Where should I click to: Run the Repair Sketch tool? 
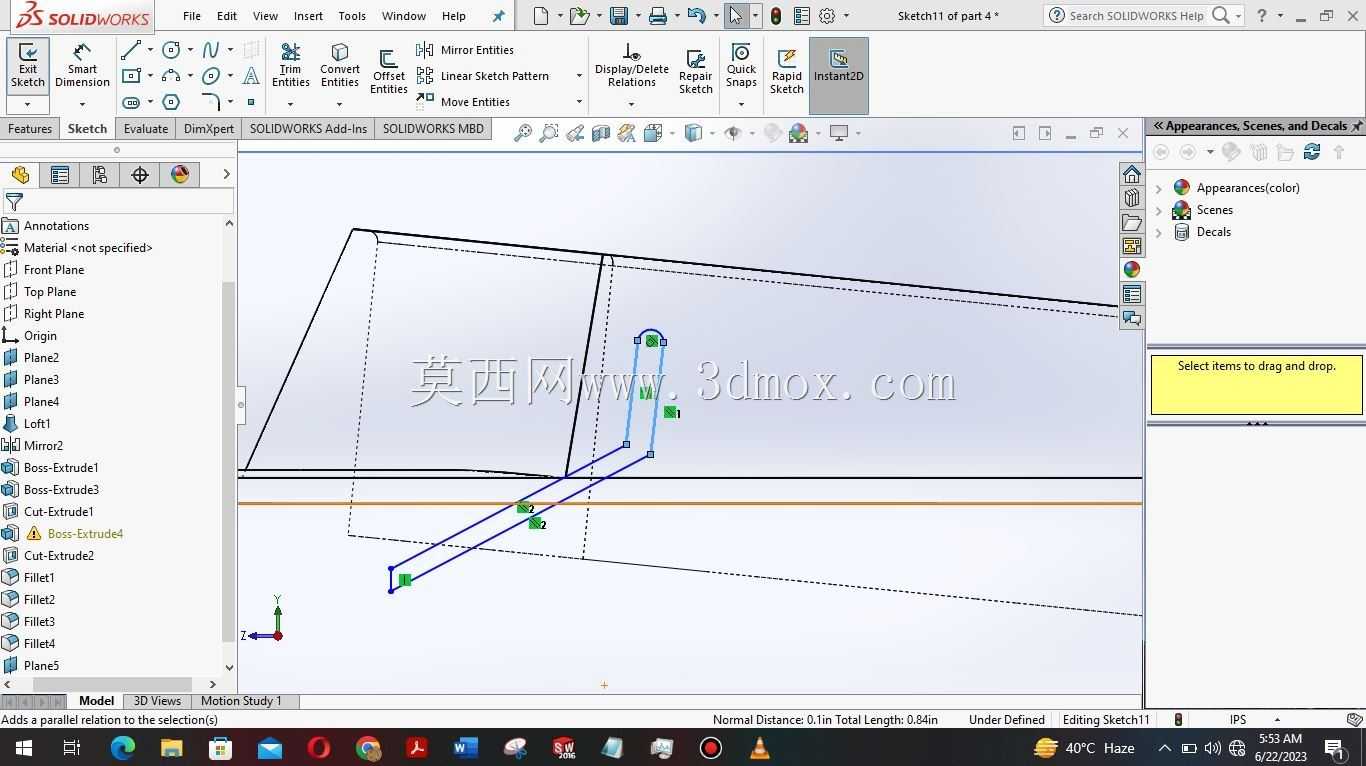(x=696, y=72)
